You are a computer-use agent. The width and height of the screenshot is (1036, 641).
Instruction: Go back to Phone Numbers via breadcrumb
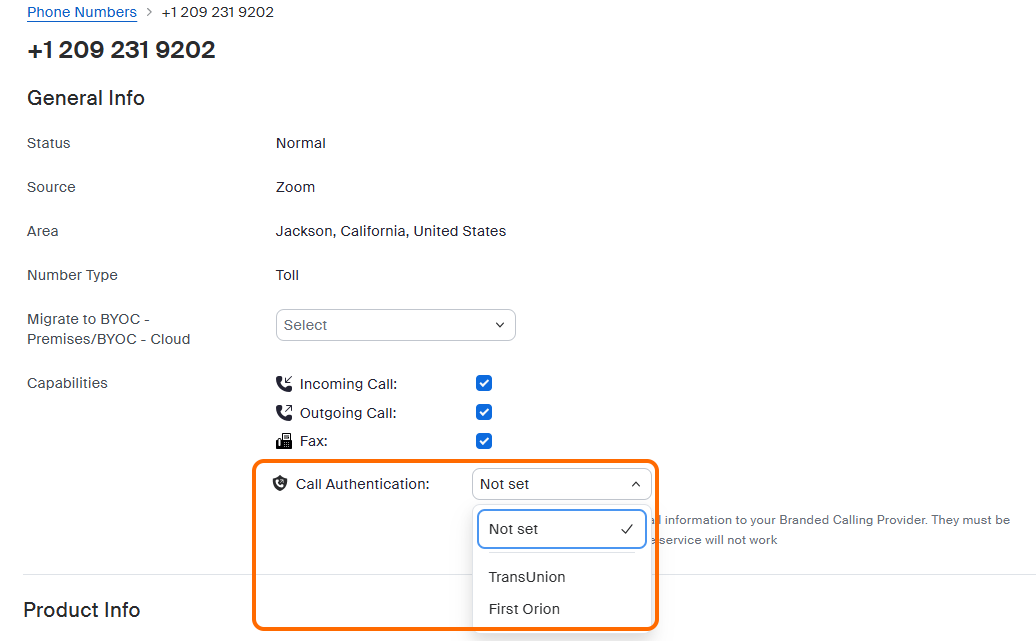(x=82, y=12)
